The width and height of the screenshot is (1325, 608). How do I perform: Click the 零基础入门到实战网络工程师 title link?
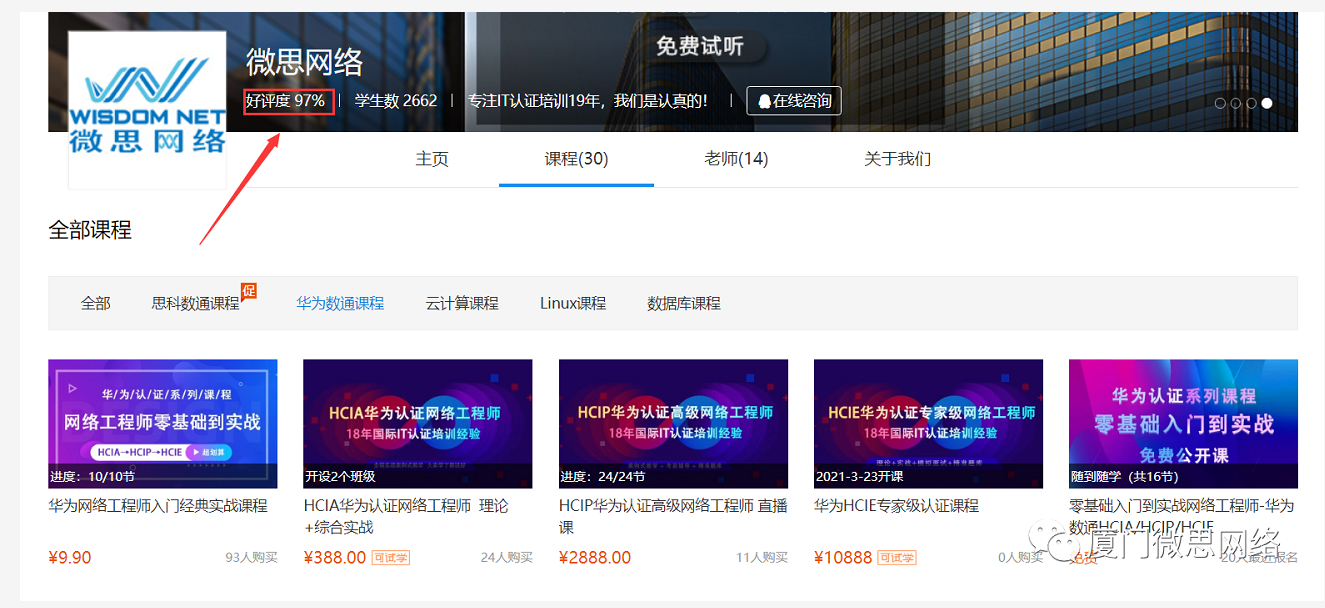coord(1182,516)
